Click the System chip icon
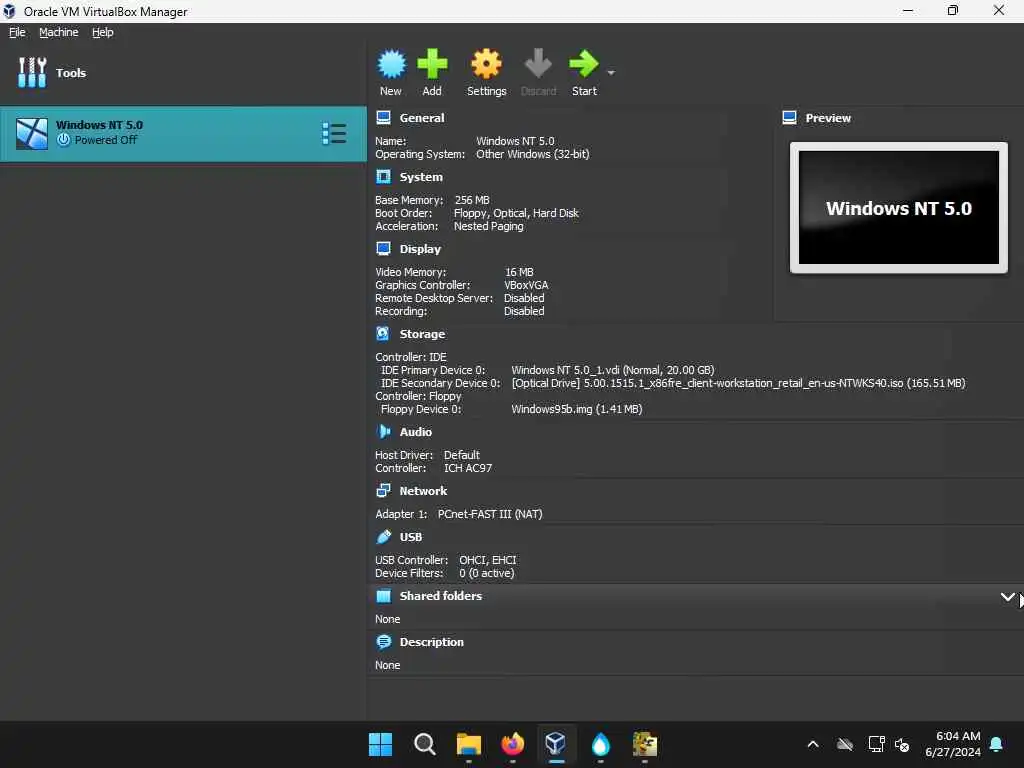1024x768 pixels. (383, 176)
